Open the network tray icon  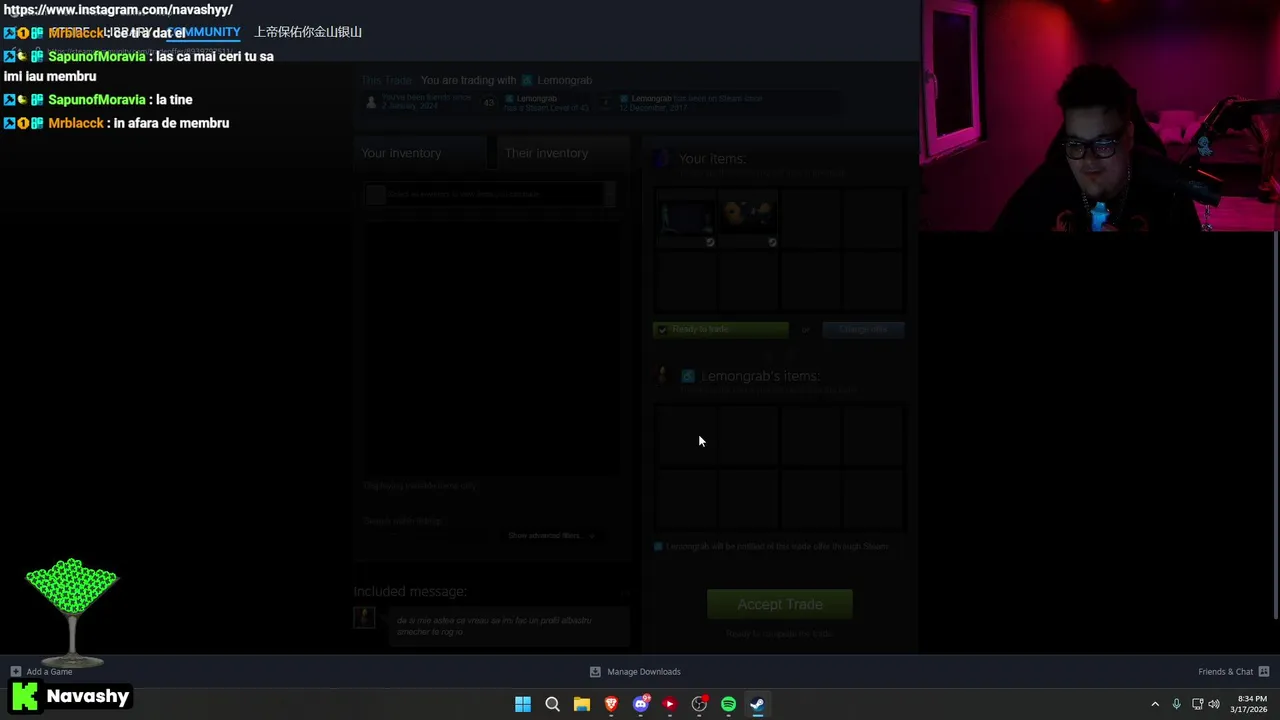tap(1197, 704)
